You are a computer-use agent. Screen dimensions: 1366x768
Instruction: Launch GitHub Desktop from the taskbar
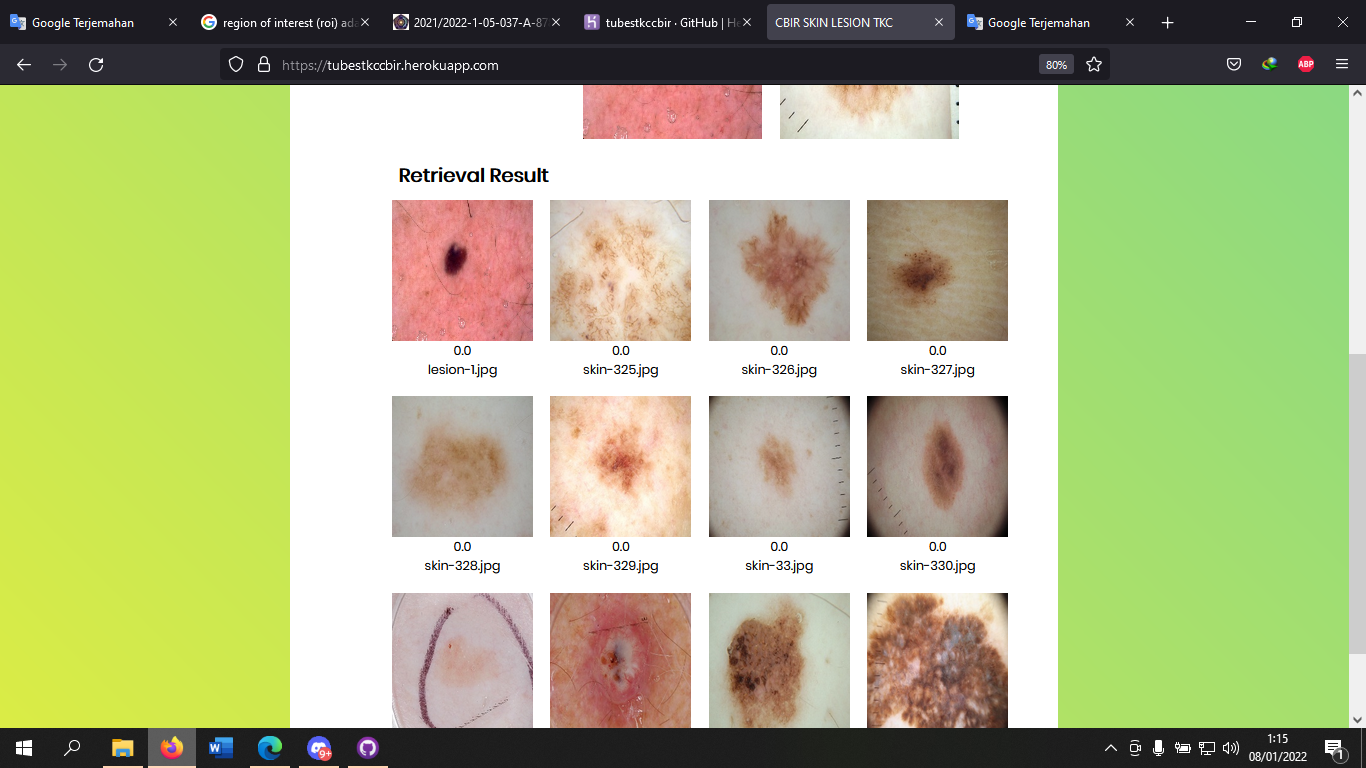[x=367, y=747]
